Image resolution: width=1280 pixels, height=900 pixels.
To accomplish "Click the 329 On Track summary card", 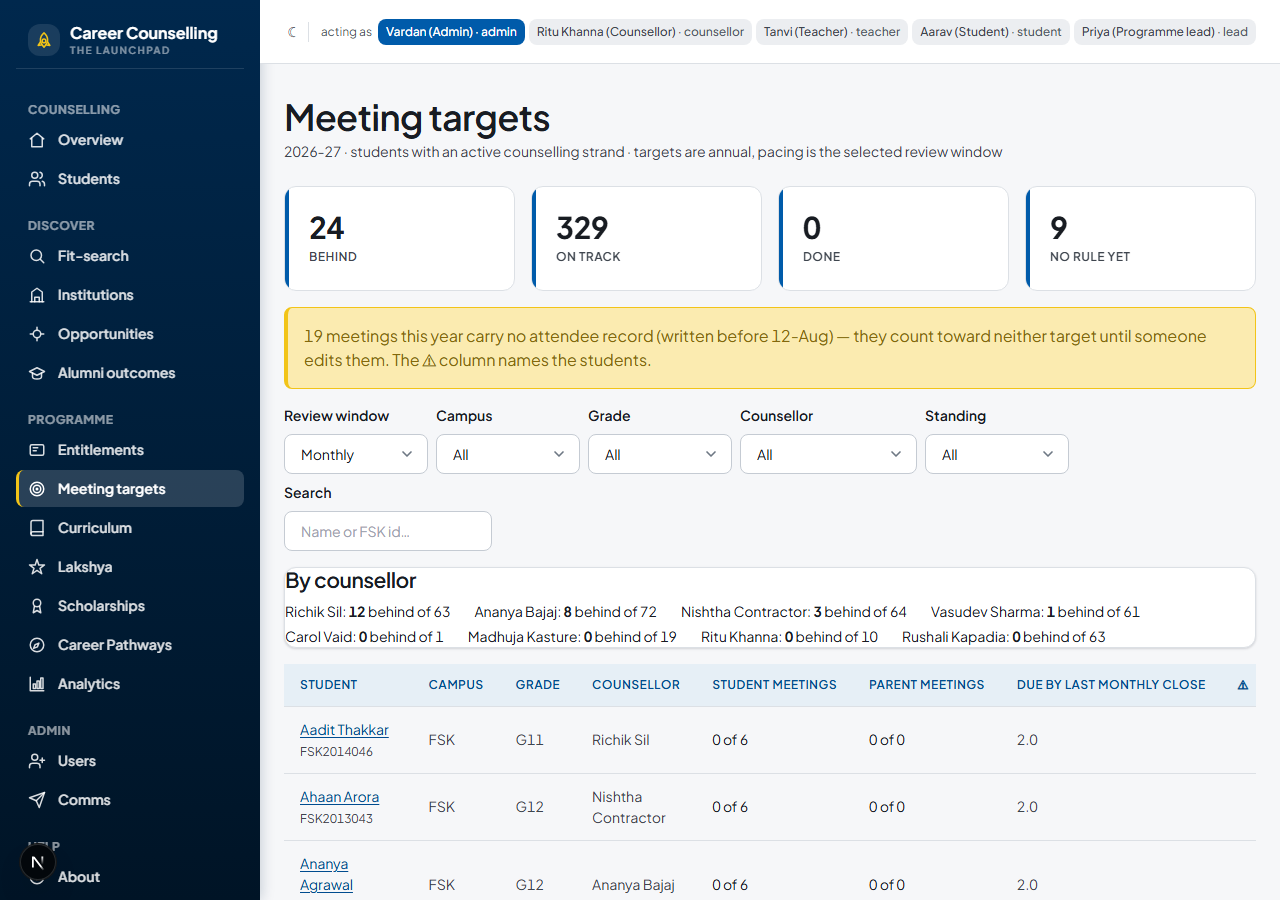I will tap(646, 238).
